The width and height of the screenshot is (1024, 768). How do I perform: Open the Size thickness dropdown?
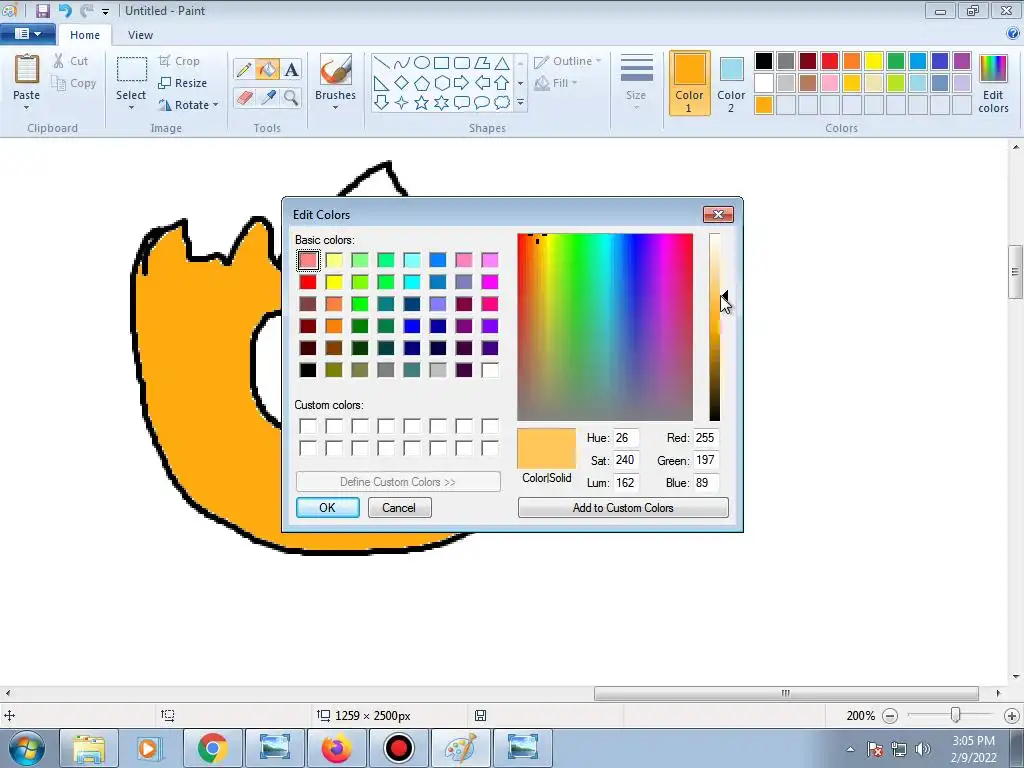tap(636, 82)
